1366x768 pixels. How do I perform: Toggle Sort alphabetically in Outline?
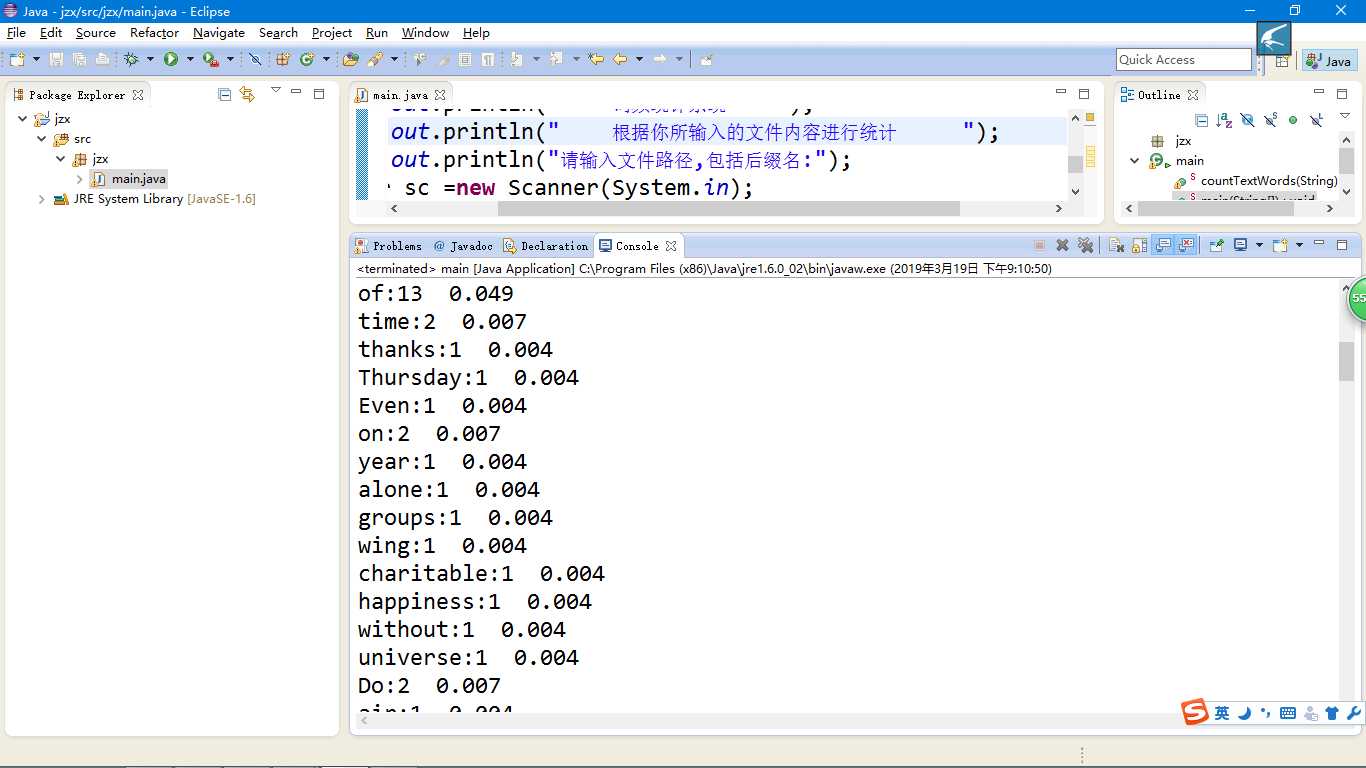1224,120
